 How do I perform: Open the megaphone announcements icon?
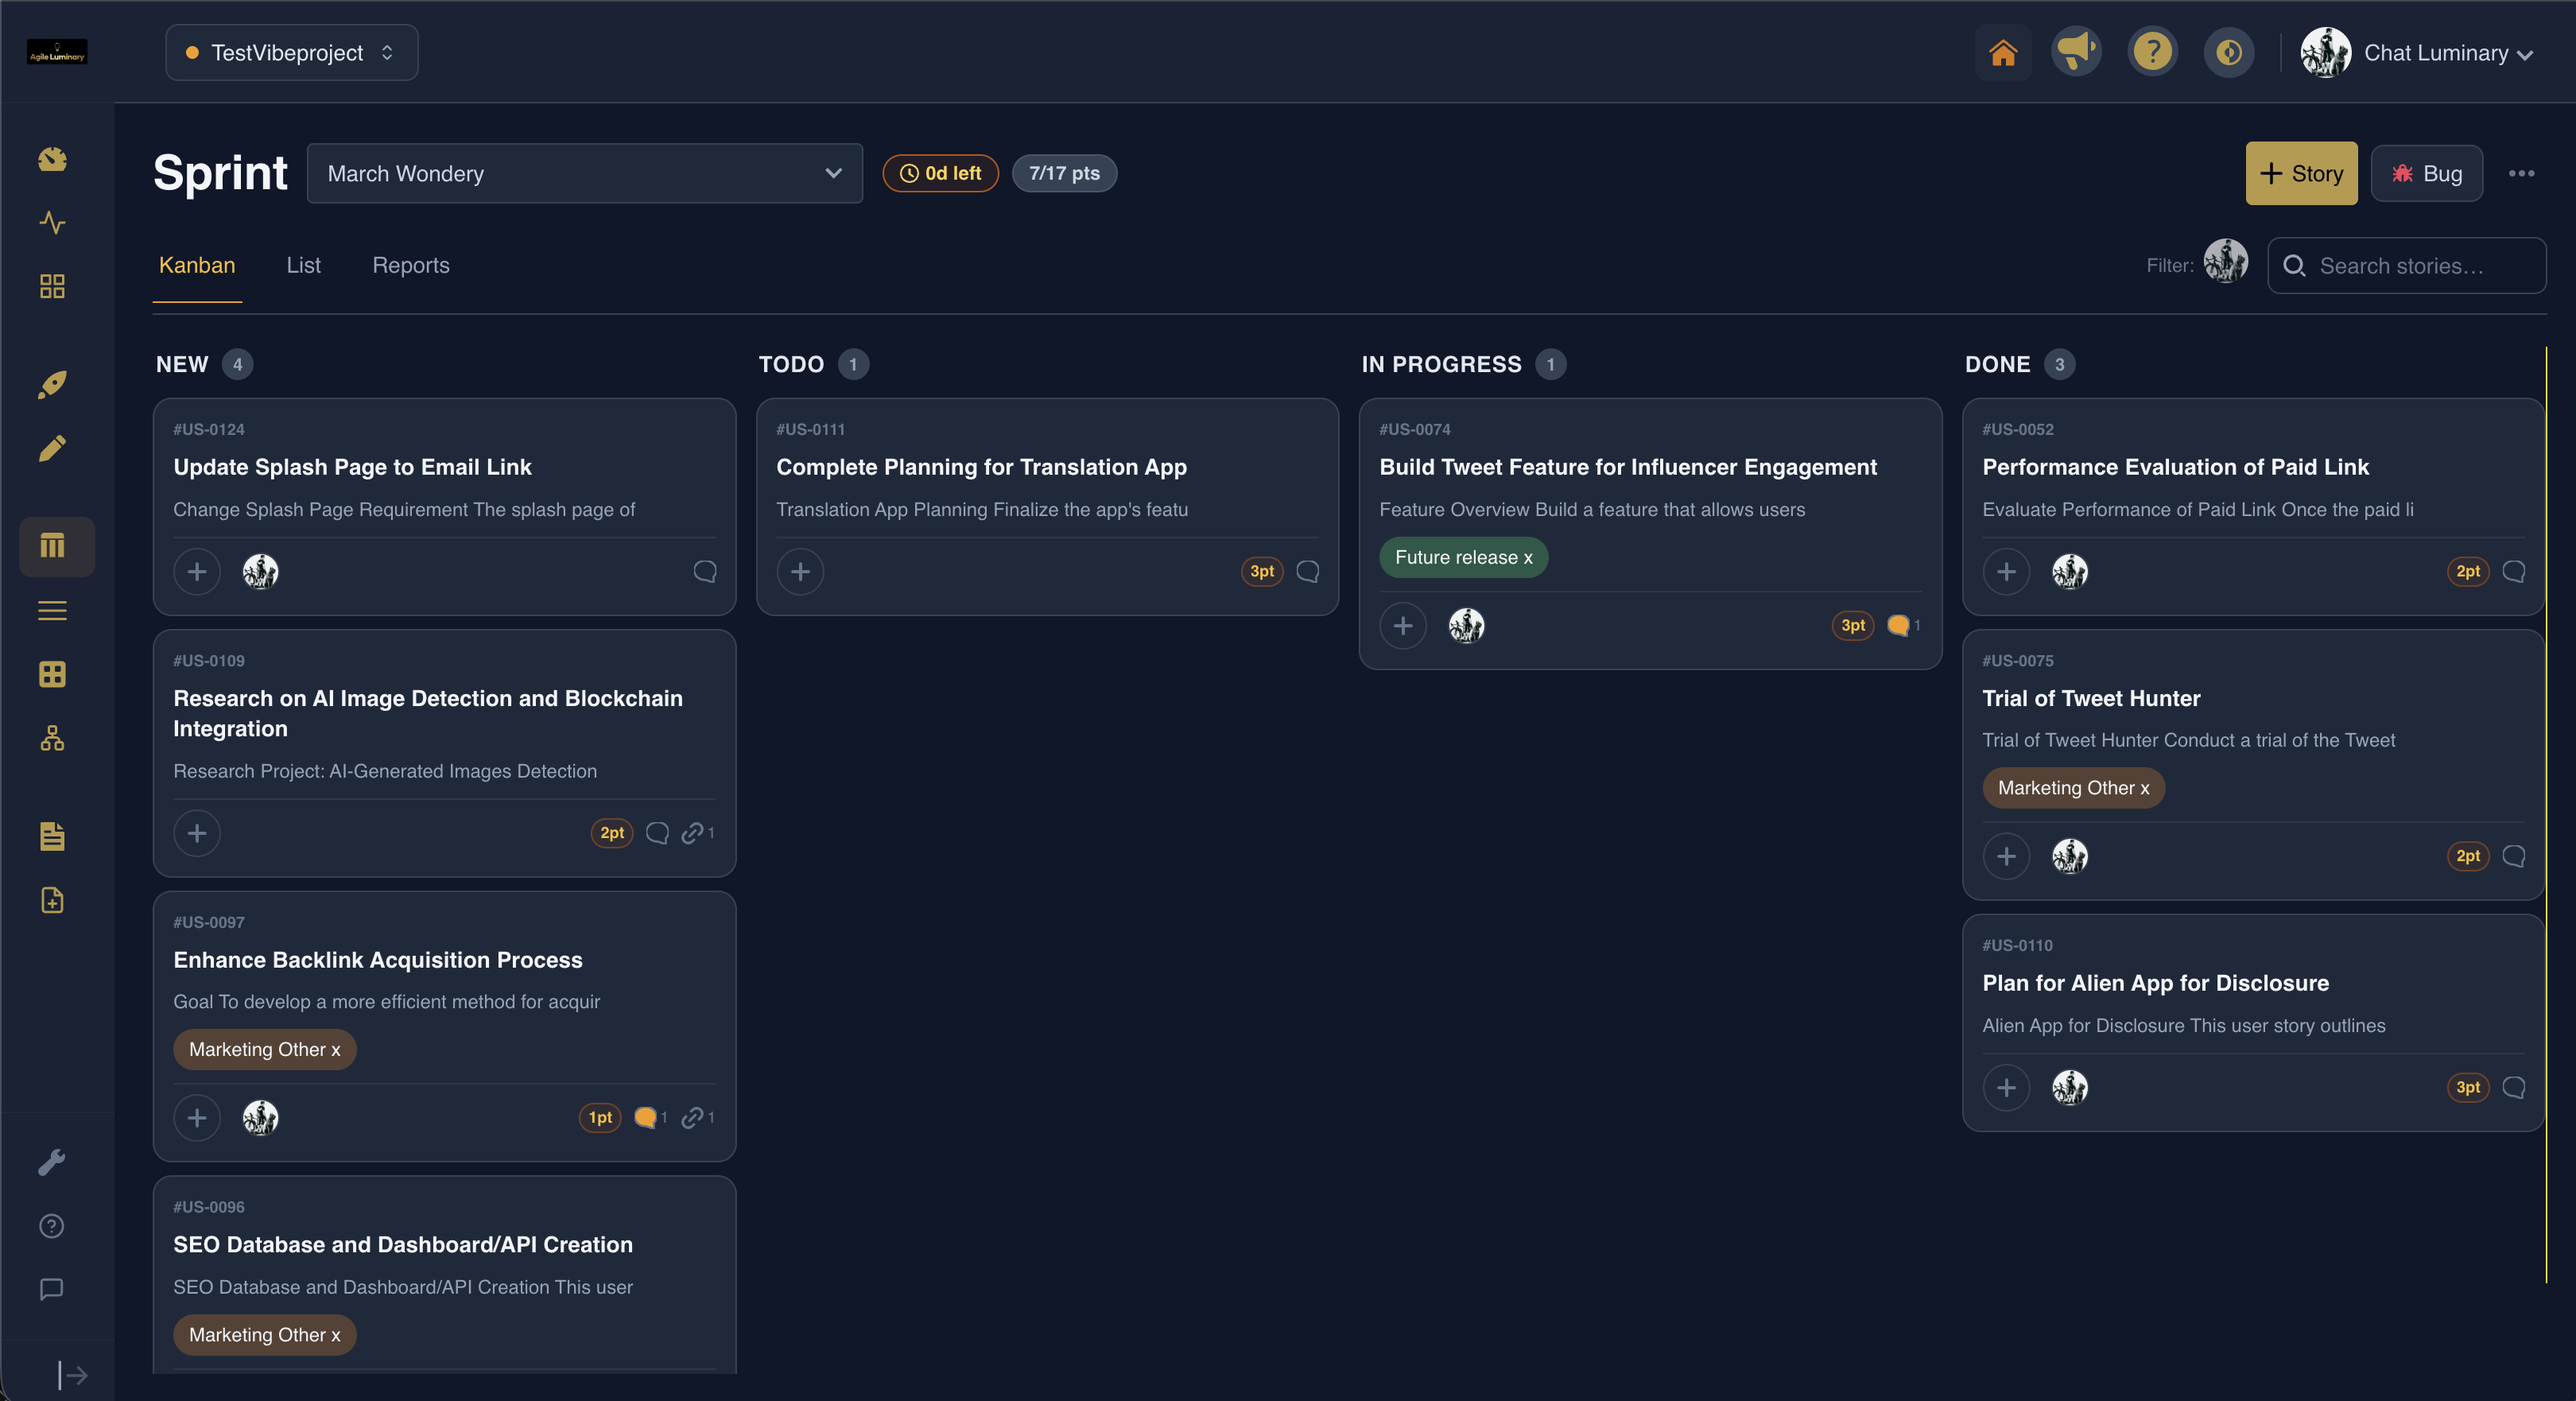click(2077, 53)
